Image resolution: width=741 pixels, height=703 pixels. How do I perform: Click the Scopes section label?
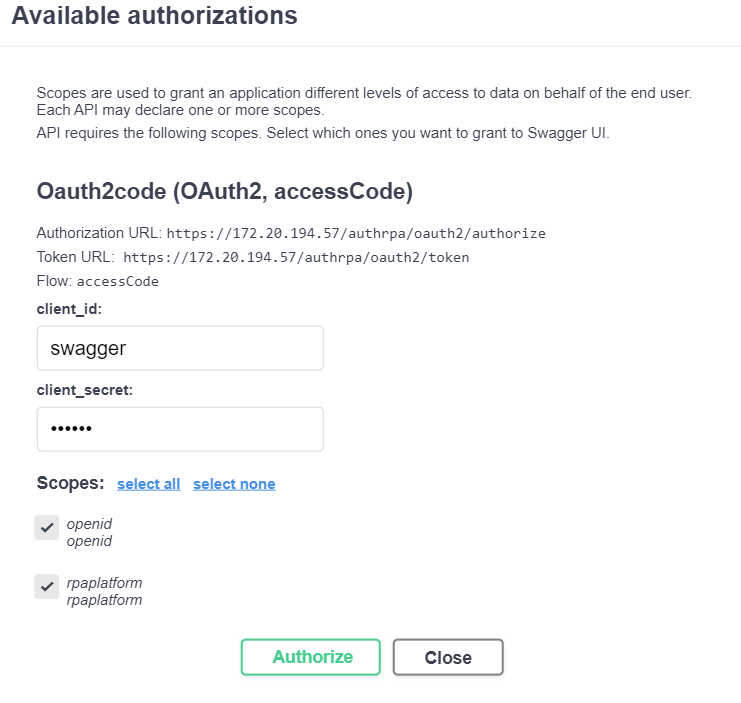[70, 483]
